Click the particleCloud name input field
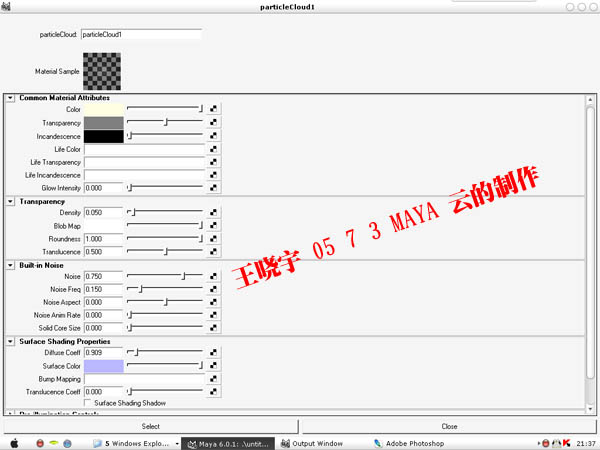This screenshot has height=450, width=600. (141, 34)
